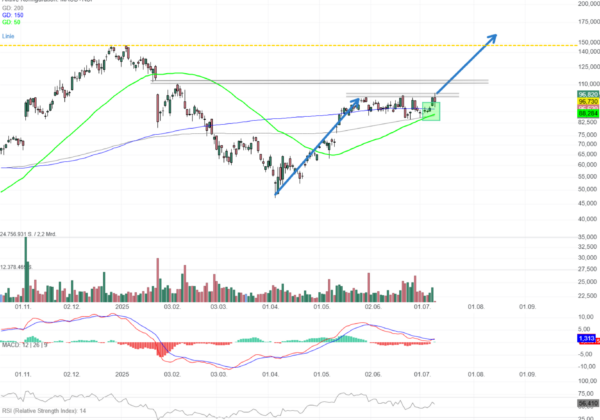Click the 82,500 price axis label
This screenshot has width=600, height=420.
[x=589, y=122]
